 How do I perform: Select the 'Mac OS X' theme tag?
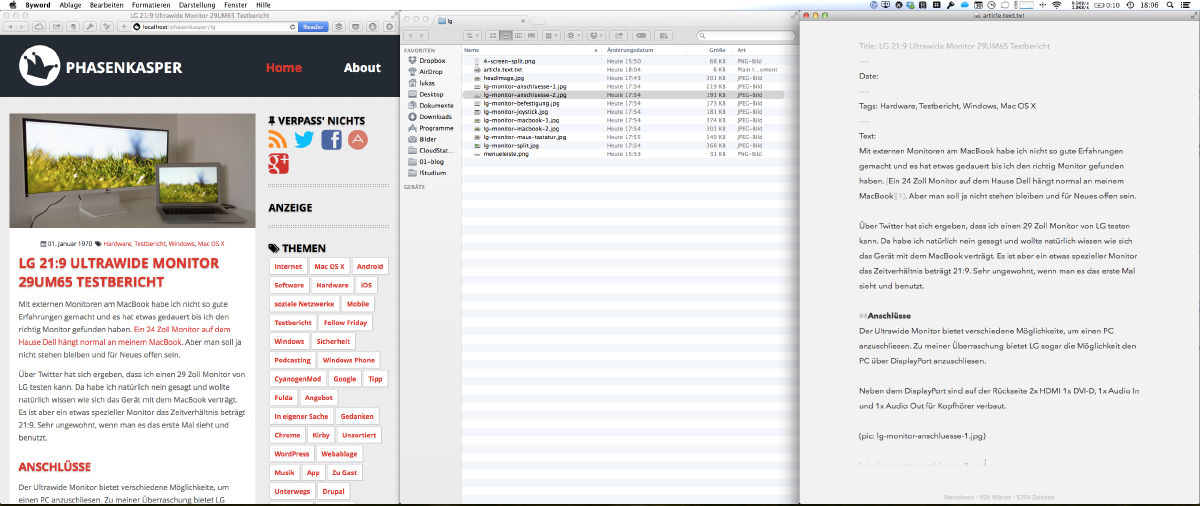[x=329, y=267]
